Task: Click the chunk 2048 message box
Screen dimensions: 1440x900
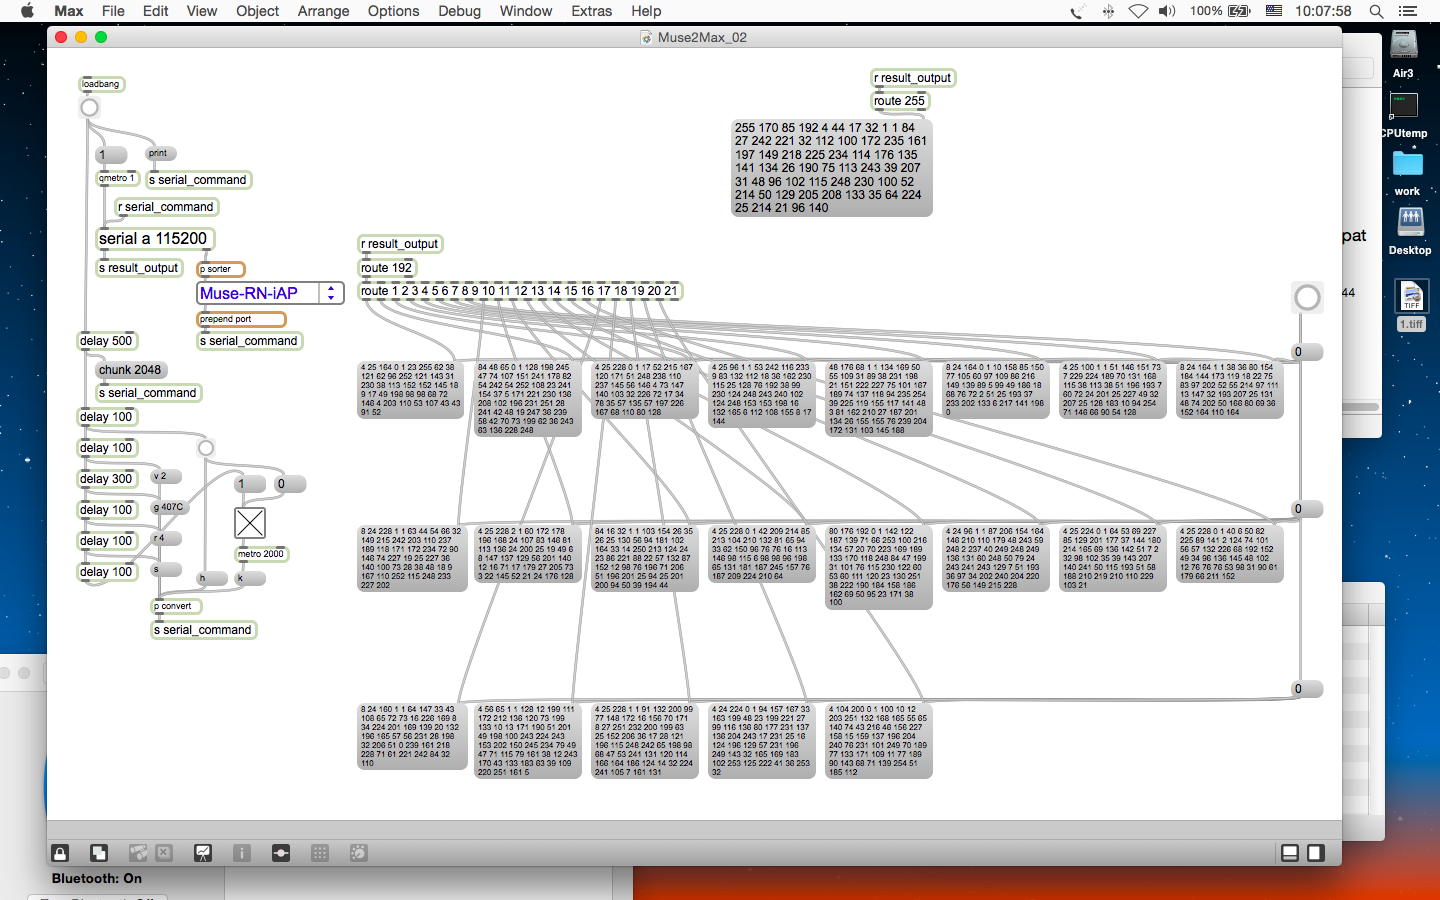Action: pyautogui.click(x=131, y=370)
